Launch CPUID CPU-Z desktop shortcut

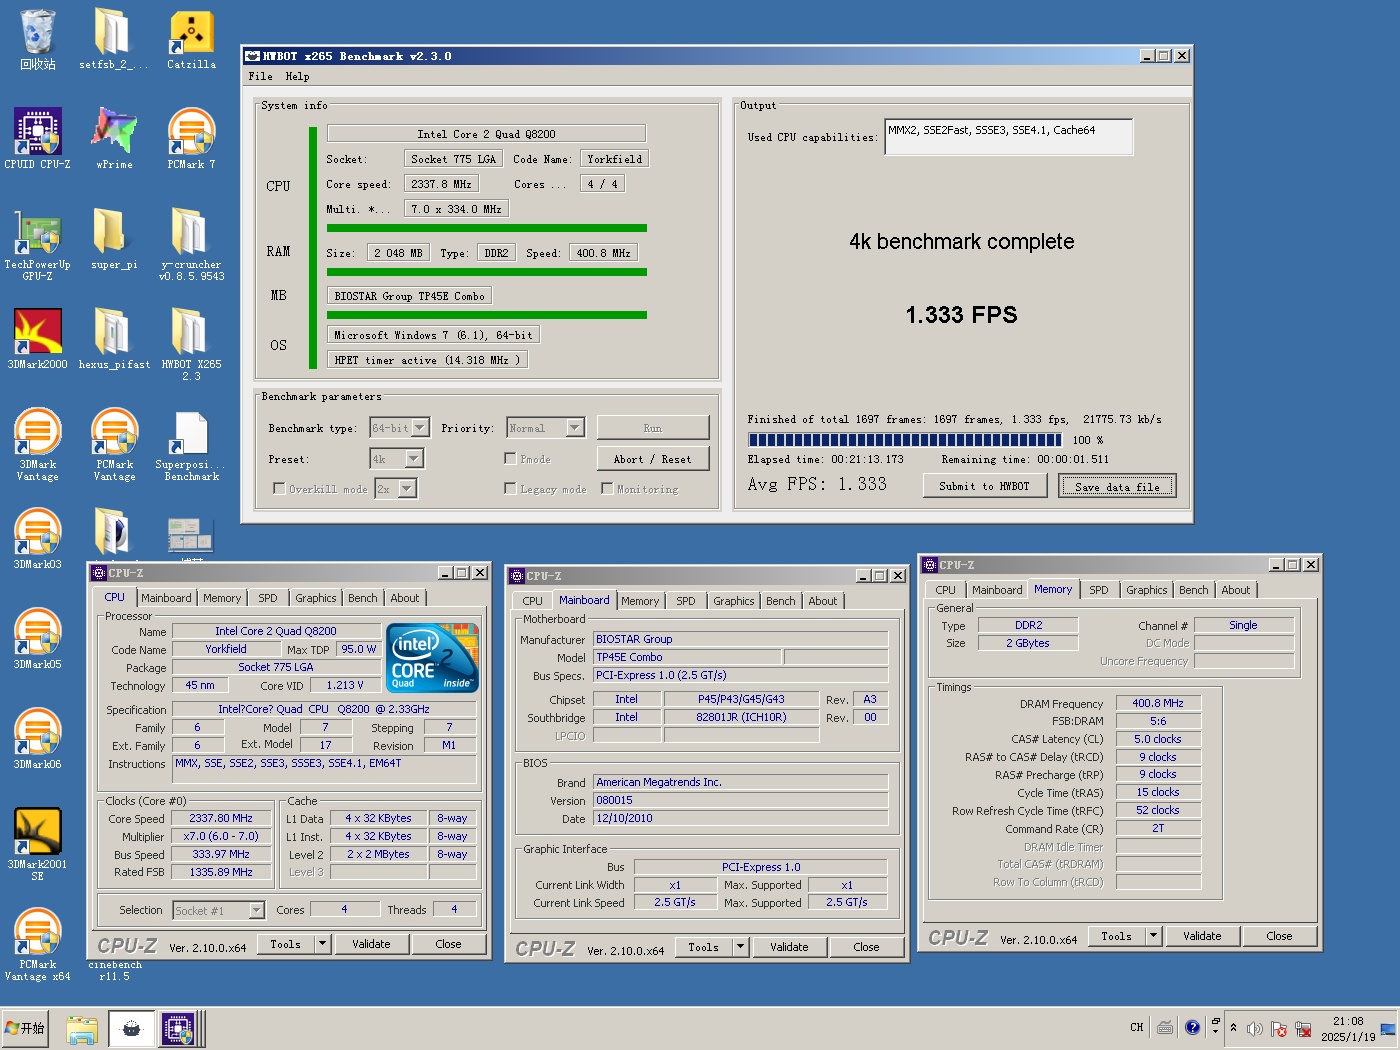(x=37, y=139)
